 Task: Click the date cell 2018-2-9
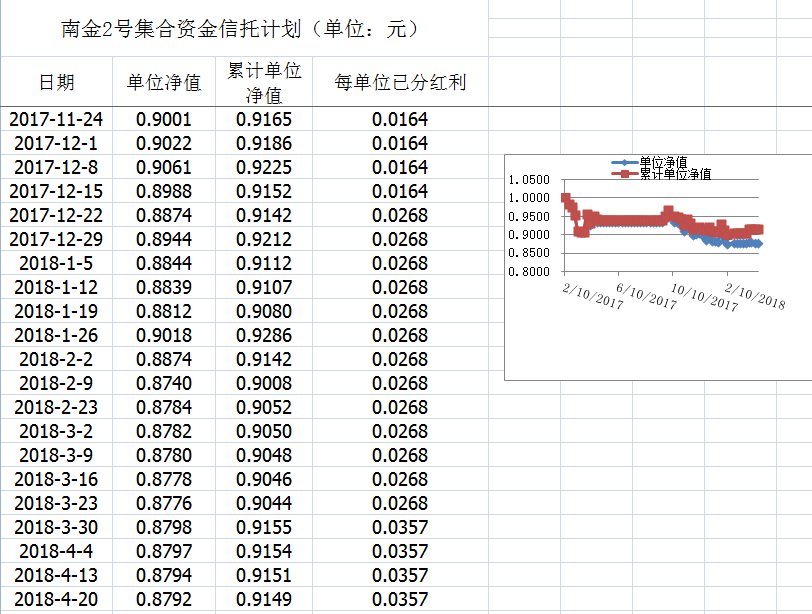57,383
